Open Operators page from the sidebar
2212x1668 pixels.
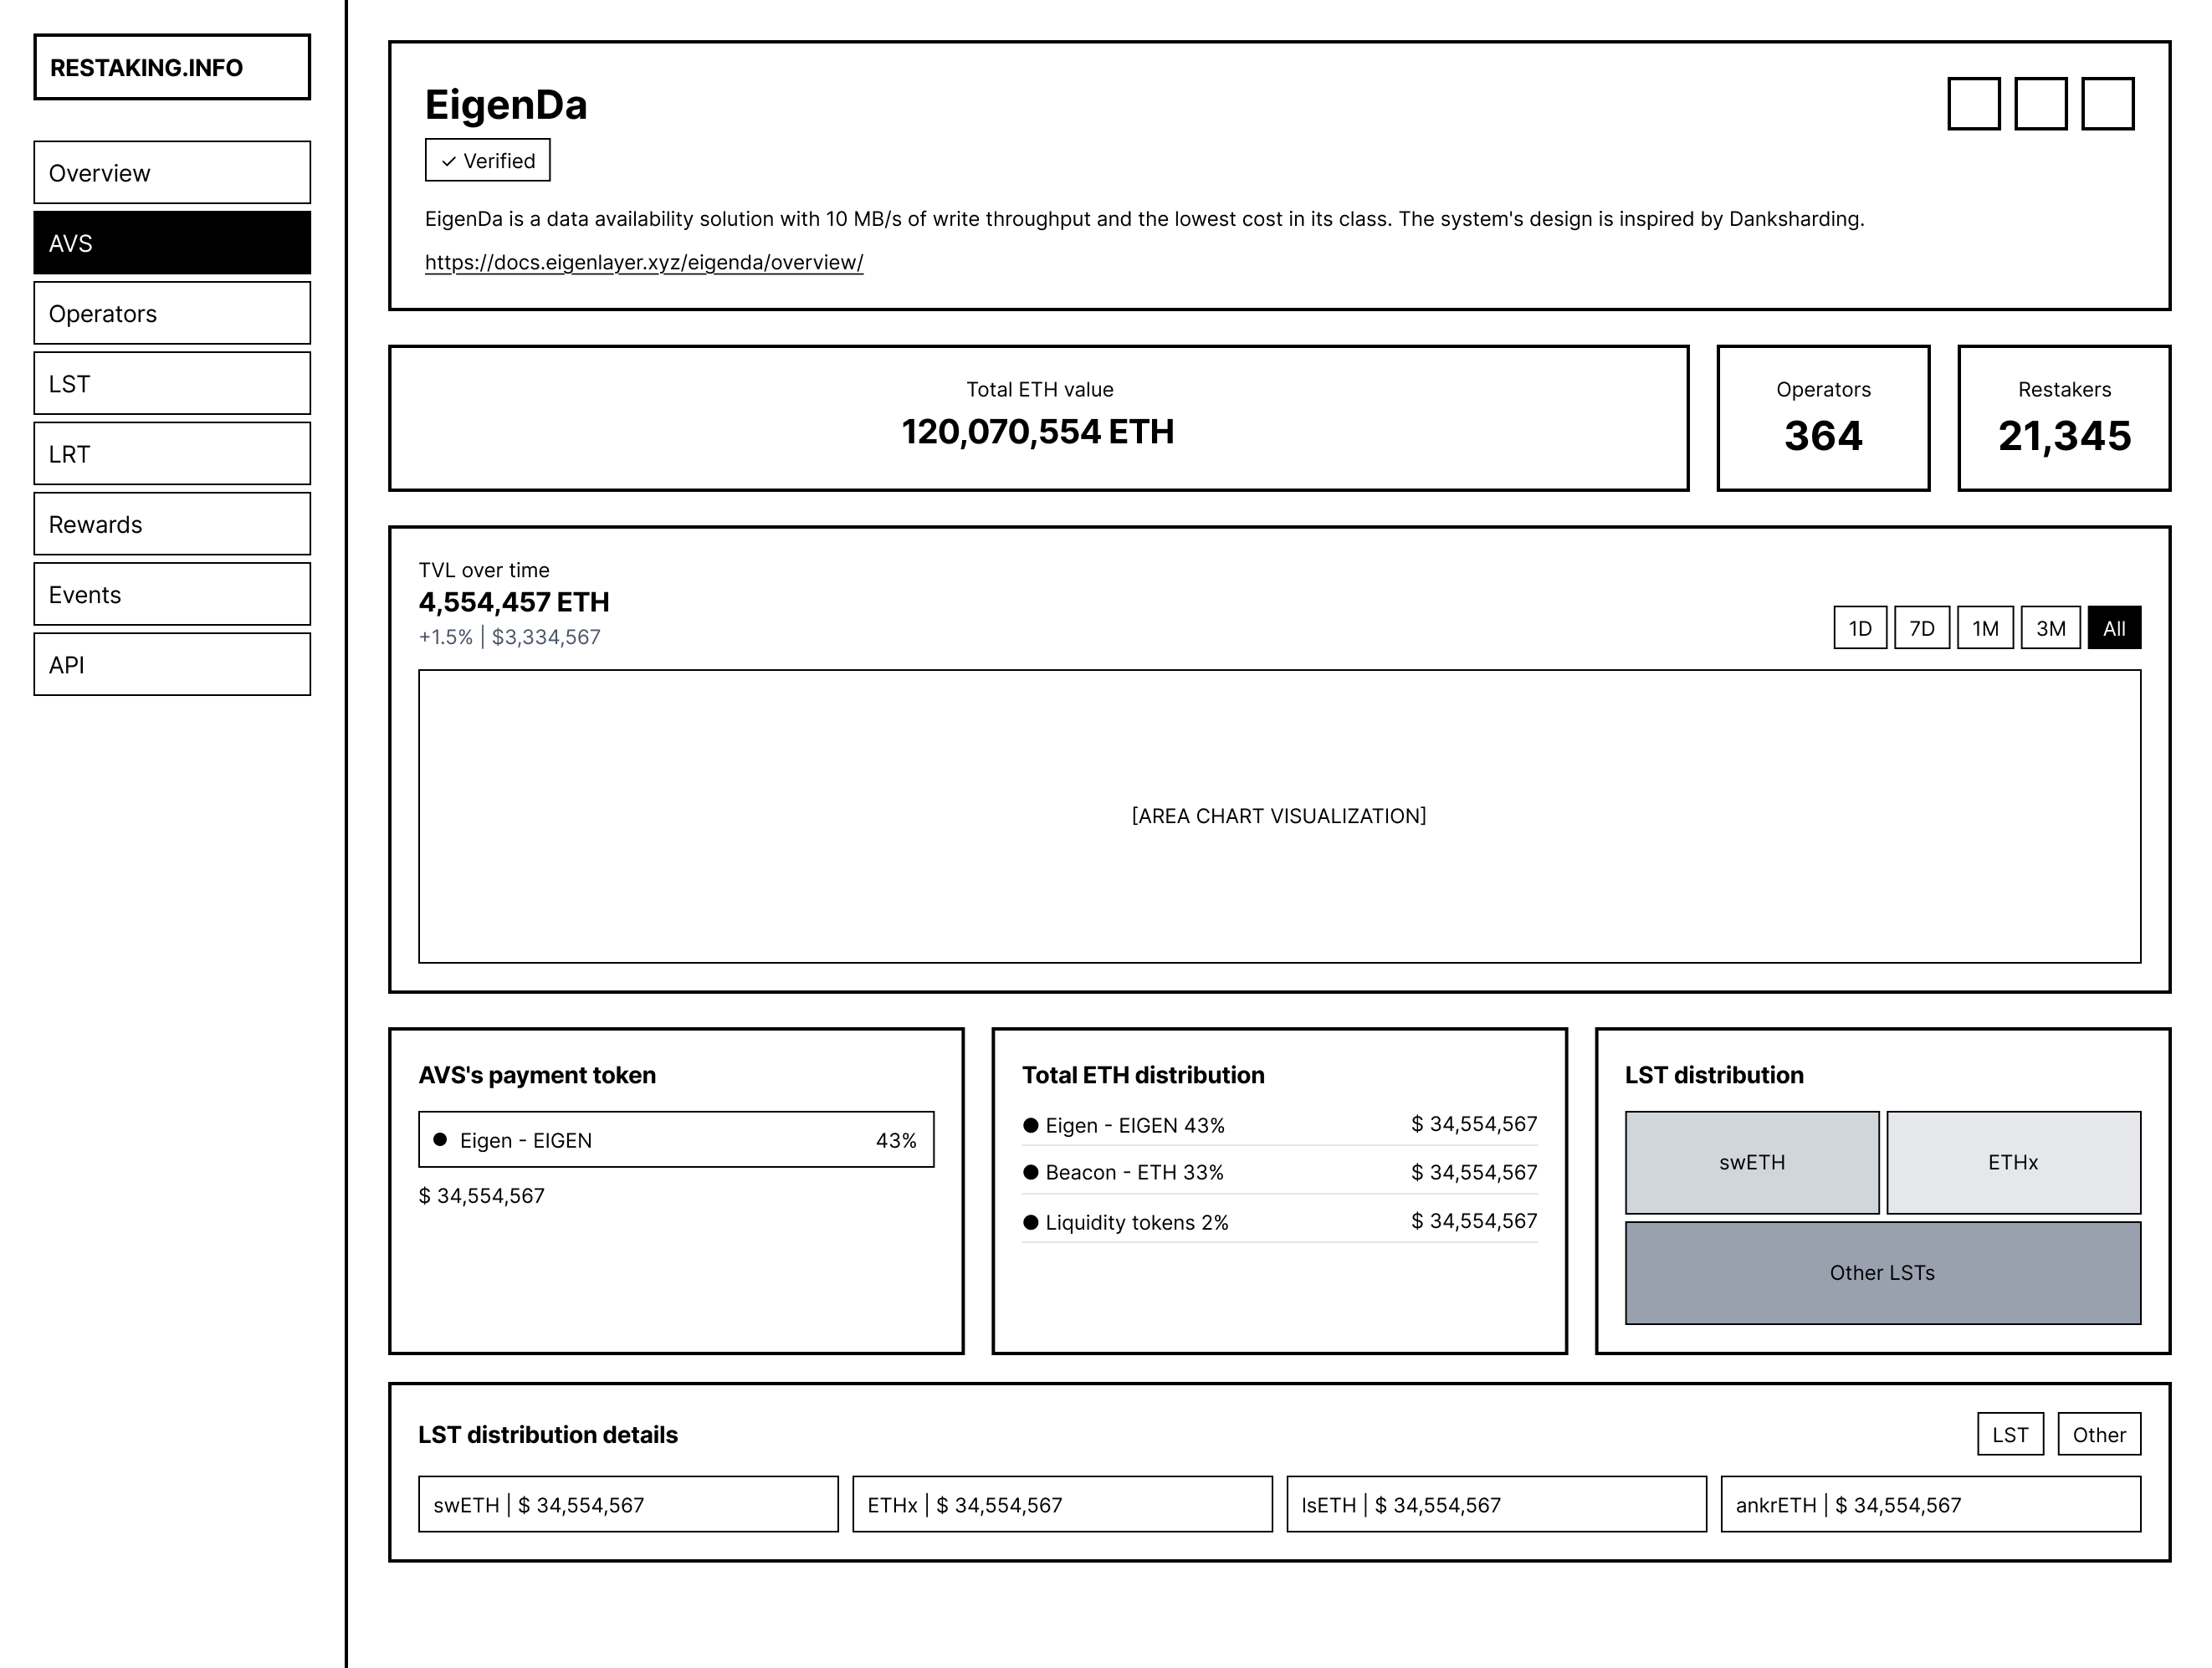tap(172, 313)
